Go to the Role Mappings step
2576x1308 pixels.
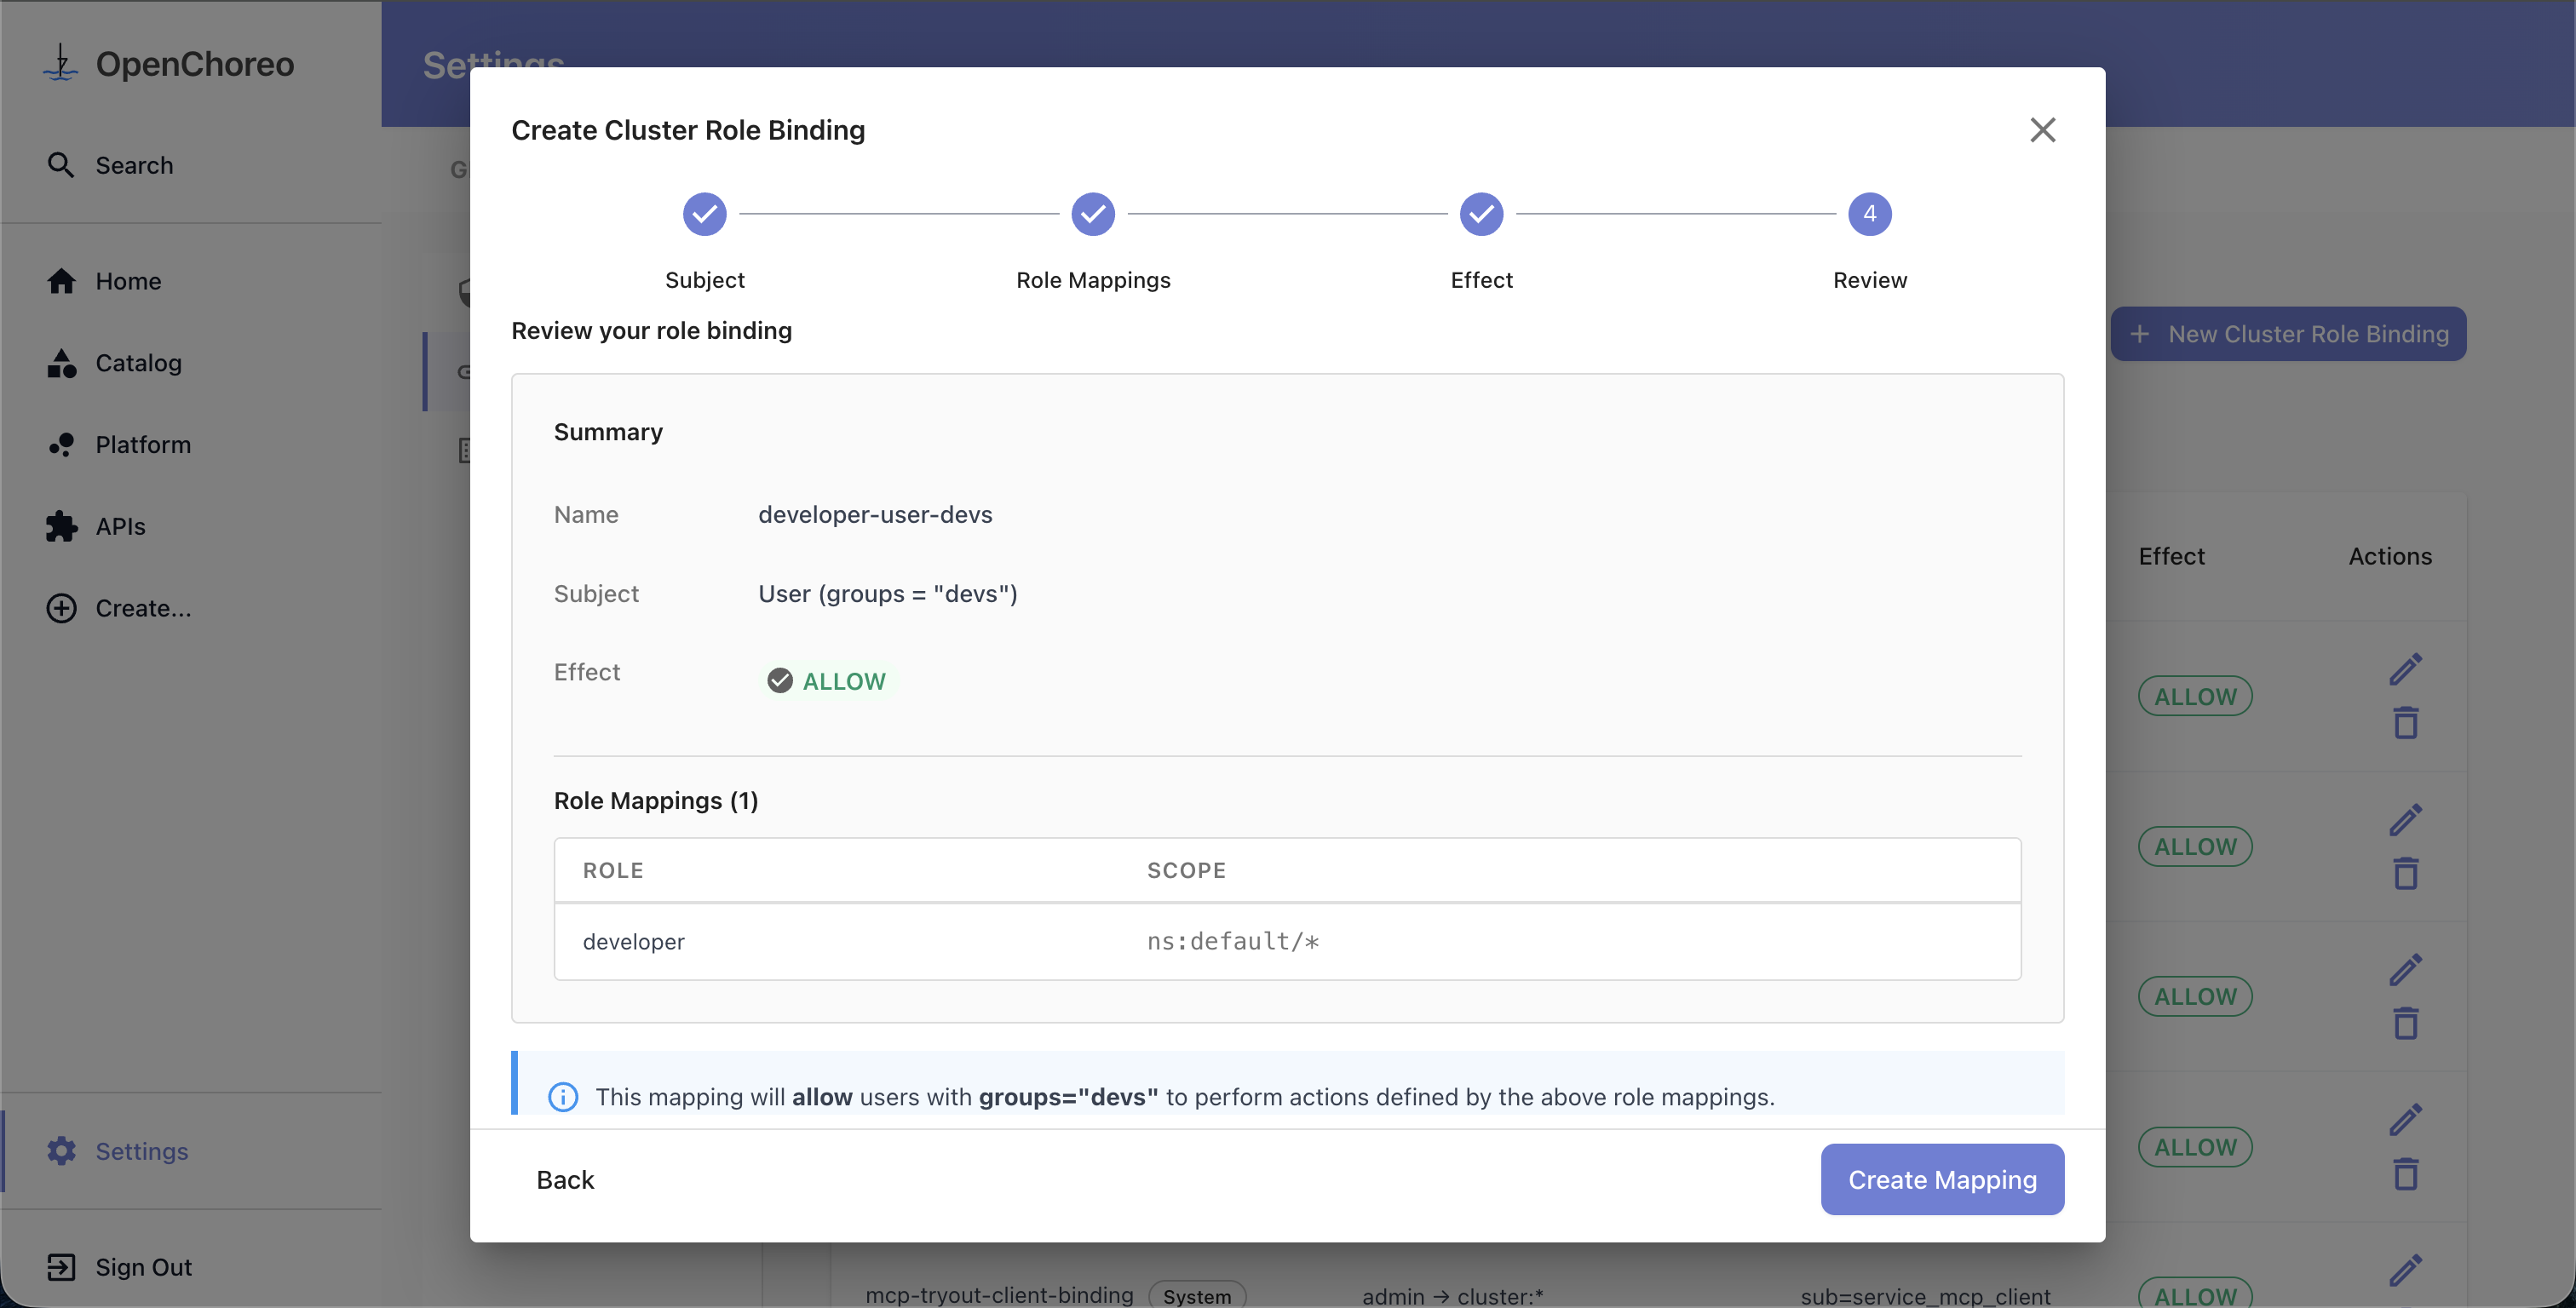[1092, 214]
